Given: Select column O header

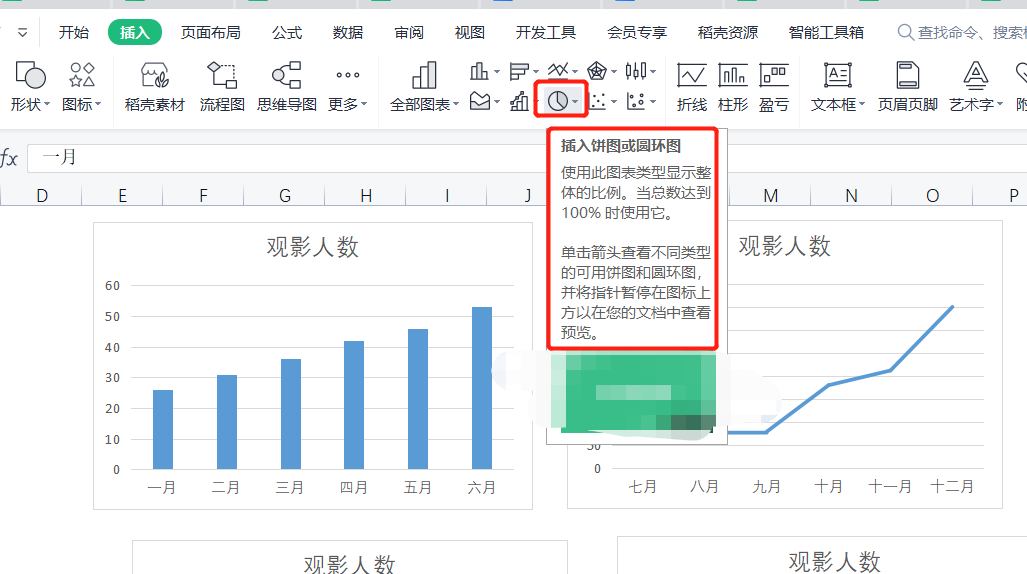Looking at the screenshot, I should [932, 195].
